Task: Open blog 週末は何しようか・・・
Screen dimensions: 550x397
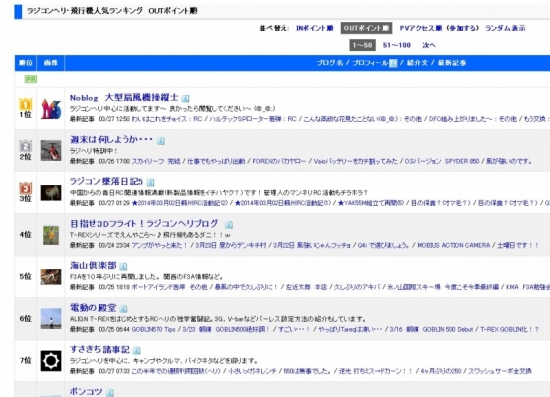Action: 112,140
